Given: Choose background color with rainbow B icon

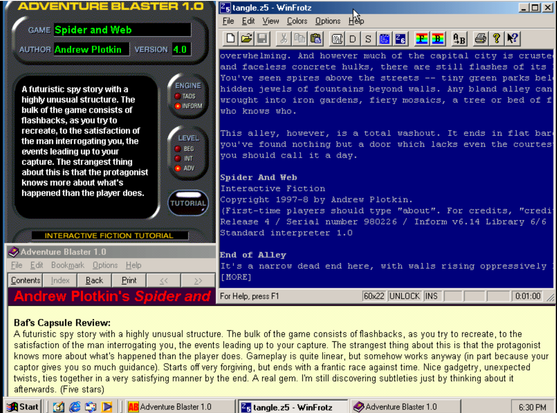Looking at the screenshot, I should [438, 38].
